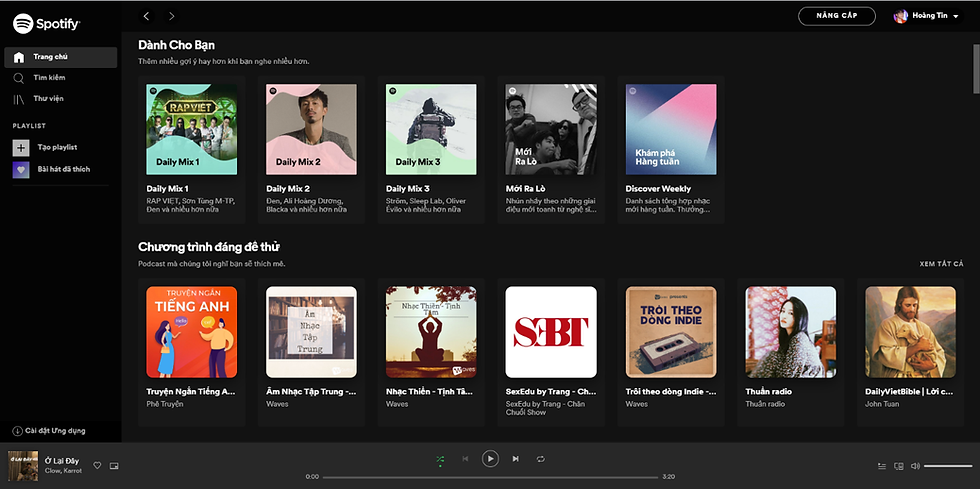
Task: Toggle picture-in-picture mini player icon
Action: pos(114,466)
